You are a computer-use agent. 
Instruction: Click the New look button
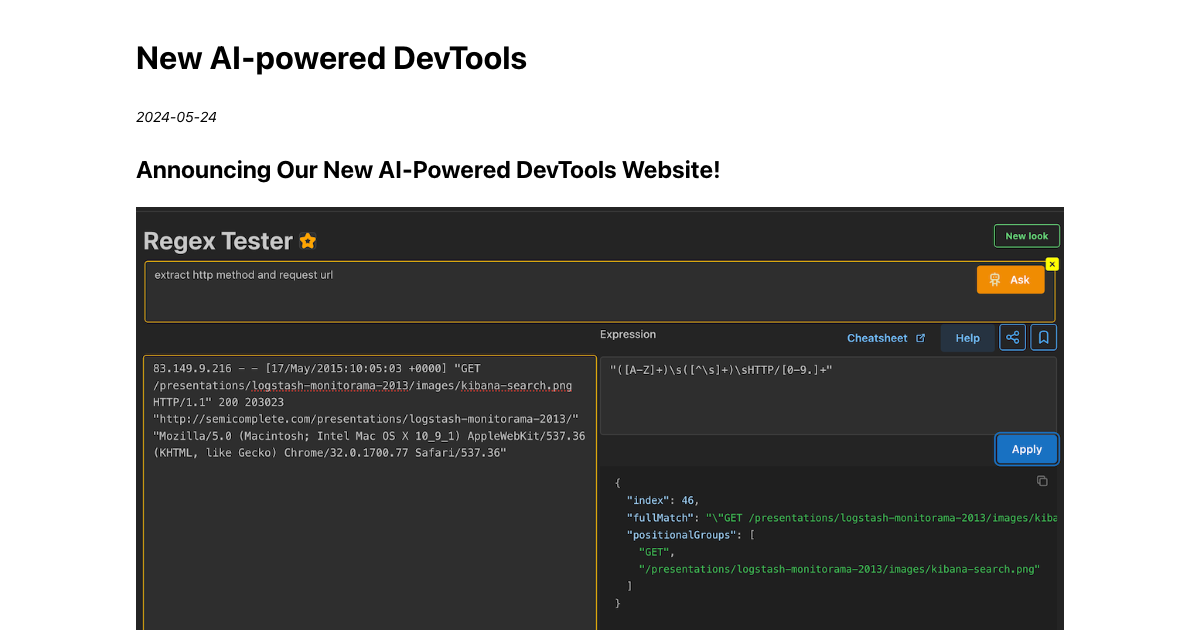(1027, 236)
